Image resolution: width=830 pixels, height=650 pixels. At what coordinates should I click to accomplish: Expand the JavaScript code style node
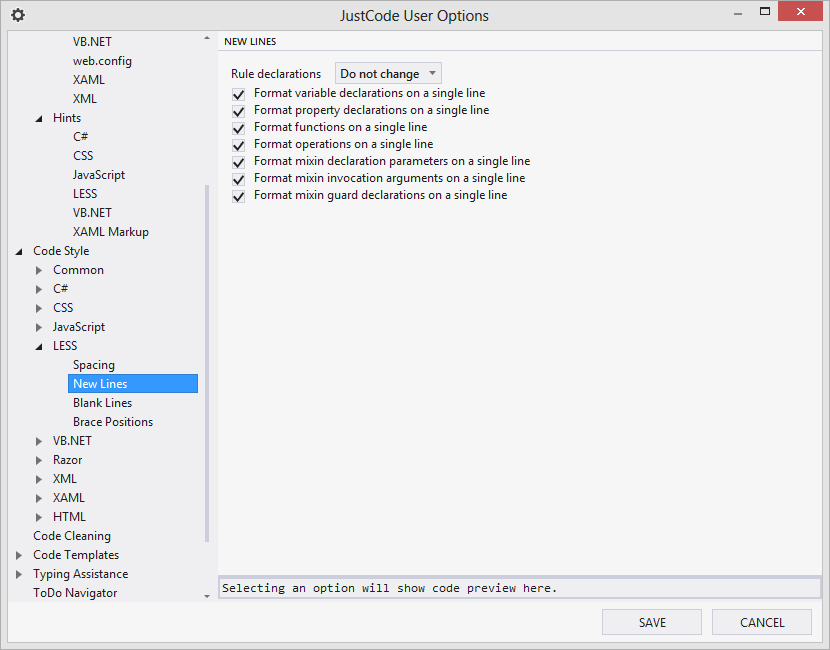[39, 327]
